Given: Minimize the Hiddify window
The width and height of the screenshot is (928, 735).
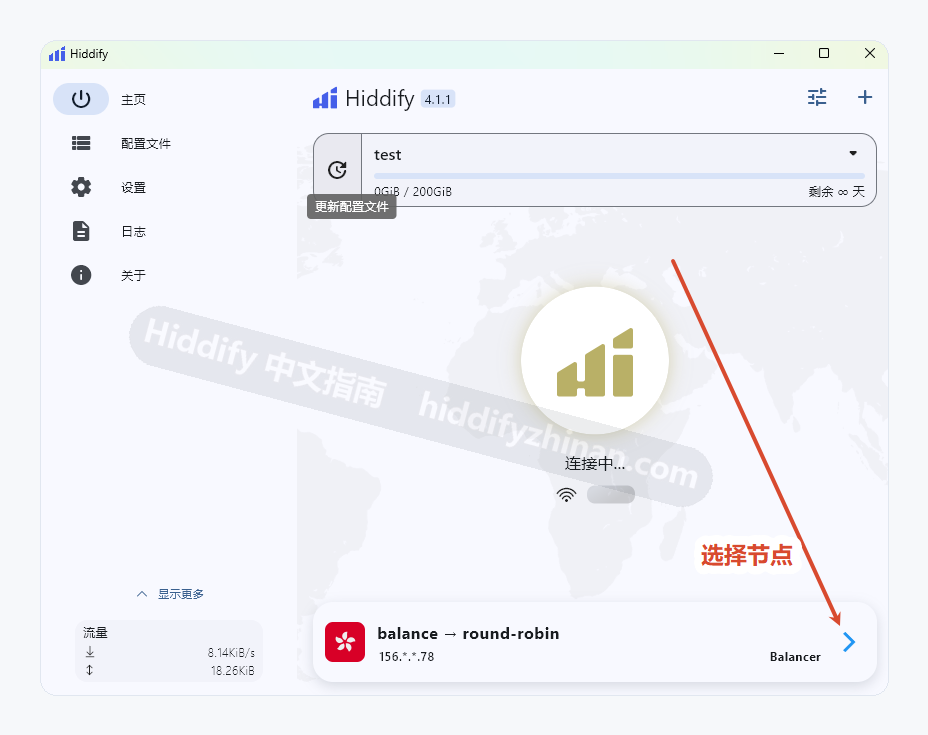Looking at the screenshot, I should pyautogui.click(x=779, y=53).
